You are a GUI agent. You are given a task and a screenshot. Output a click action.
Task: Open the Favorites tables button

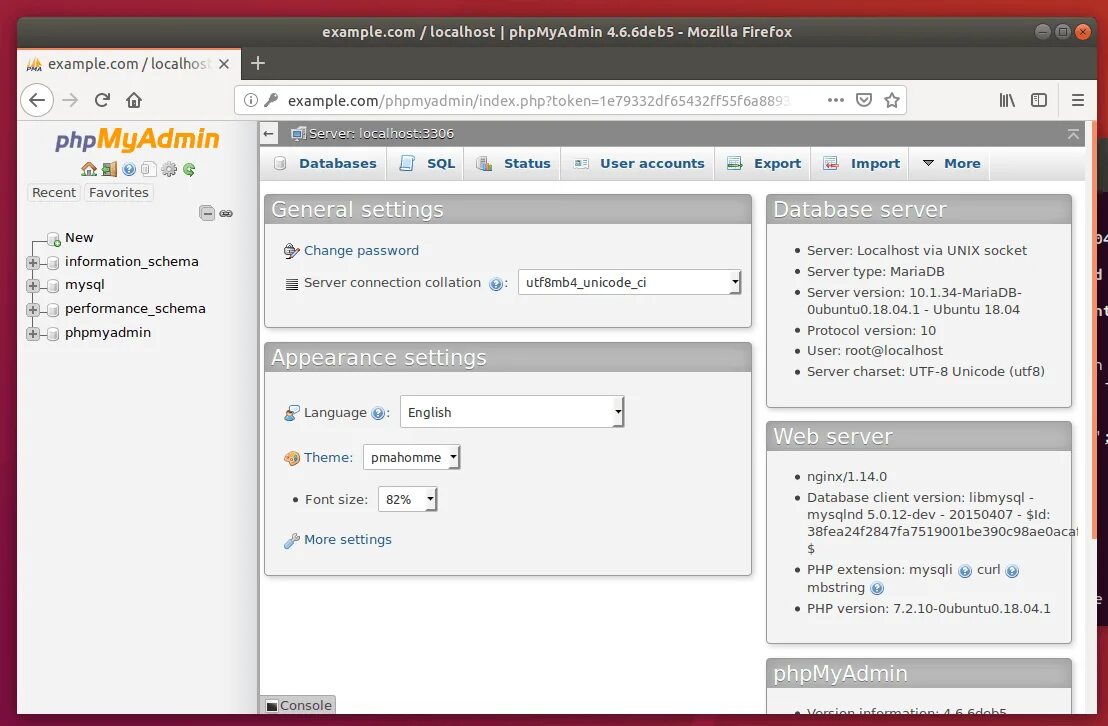[x=119, y=192]
